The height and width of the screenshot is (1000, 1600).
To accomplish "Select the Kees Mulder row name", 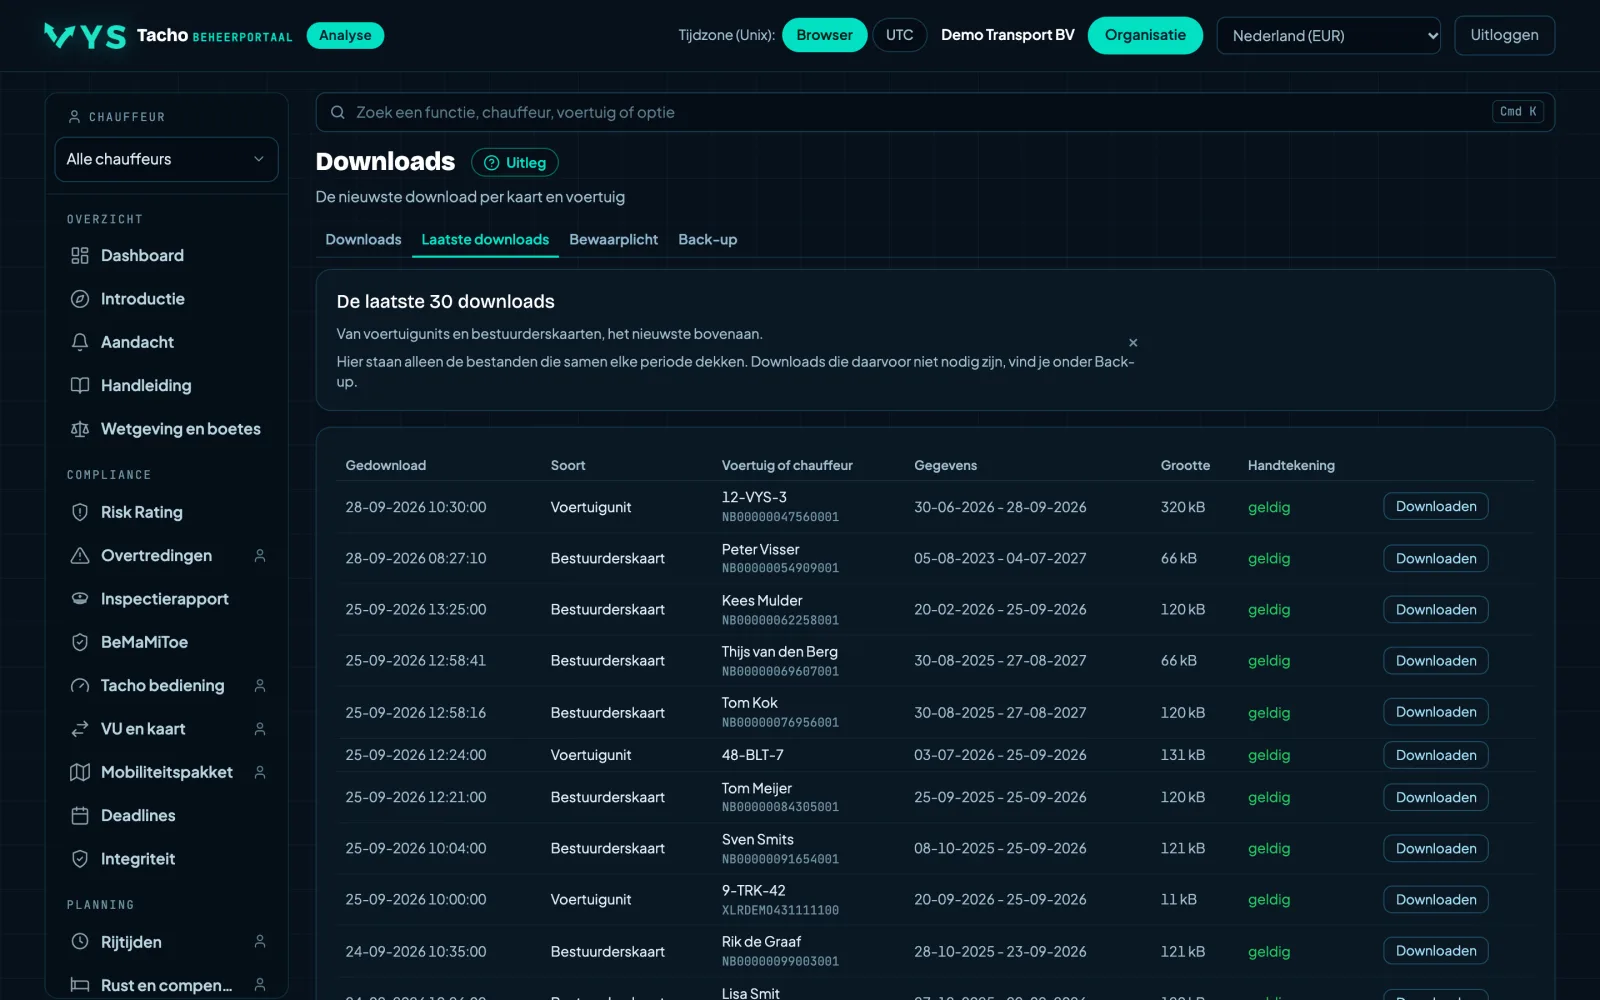I will 762,601.
